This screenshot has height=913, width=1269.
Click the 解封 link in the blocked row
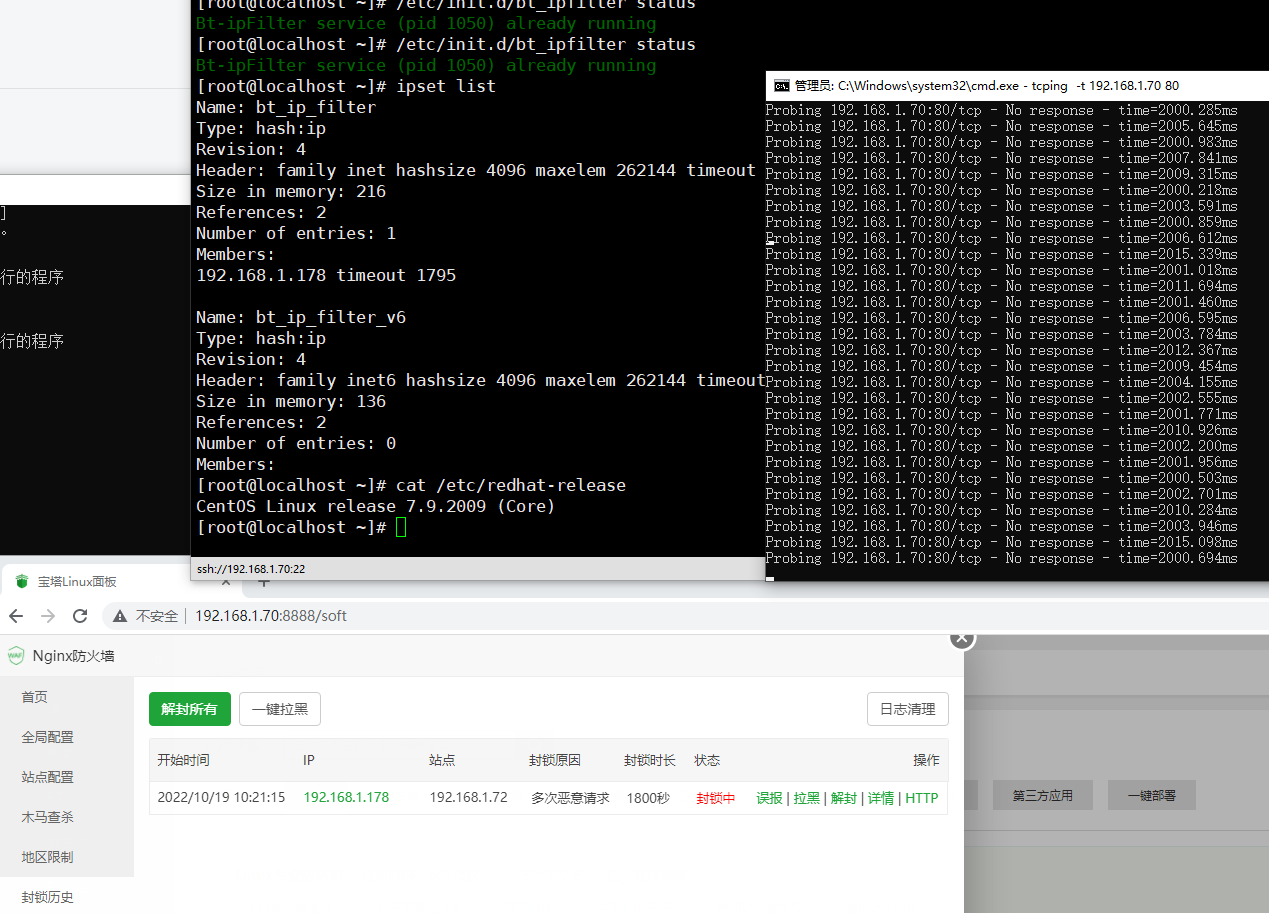point(844,798)
